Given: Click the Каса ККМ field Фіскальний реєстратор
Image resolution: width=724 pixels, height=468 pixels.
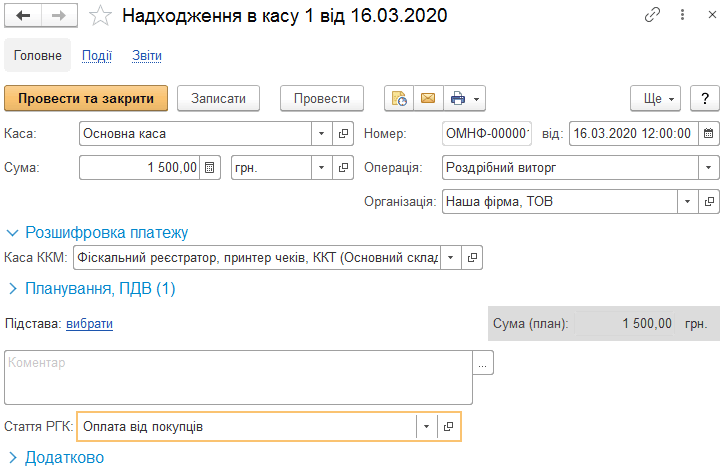Looking at the screenshot, I should point(257,258).
